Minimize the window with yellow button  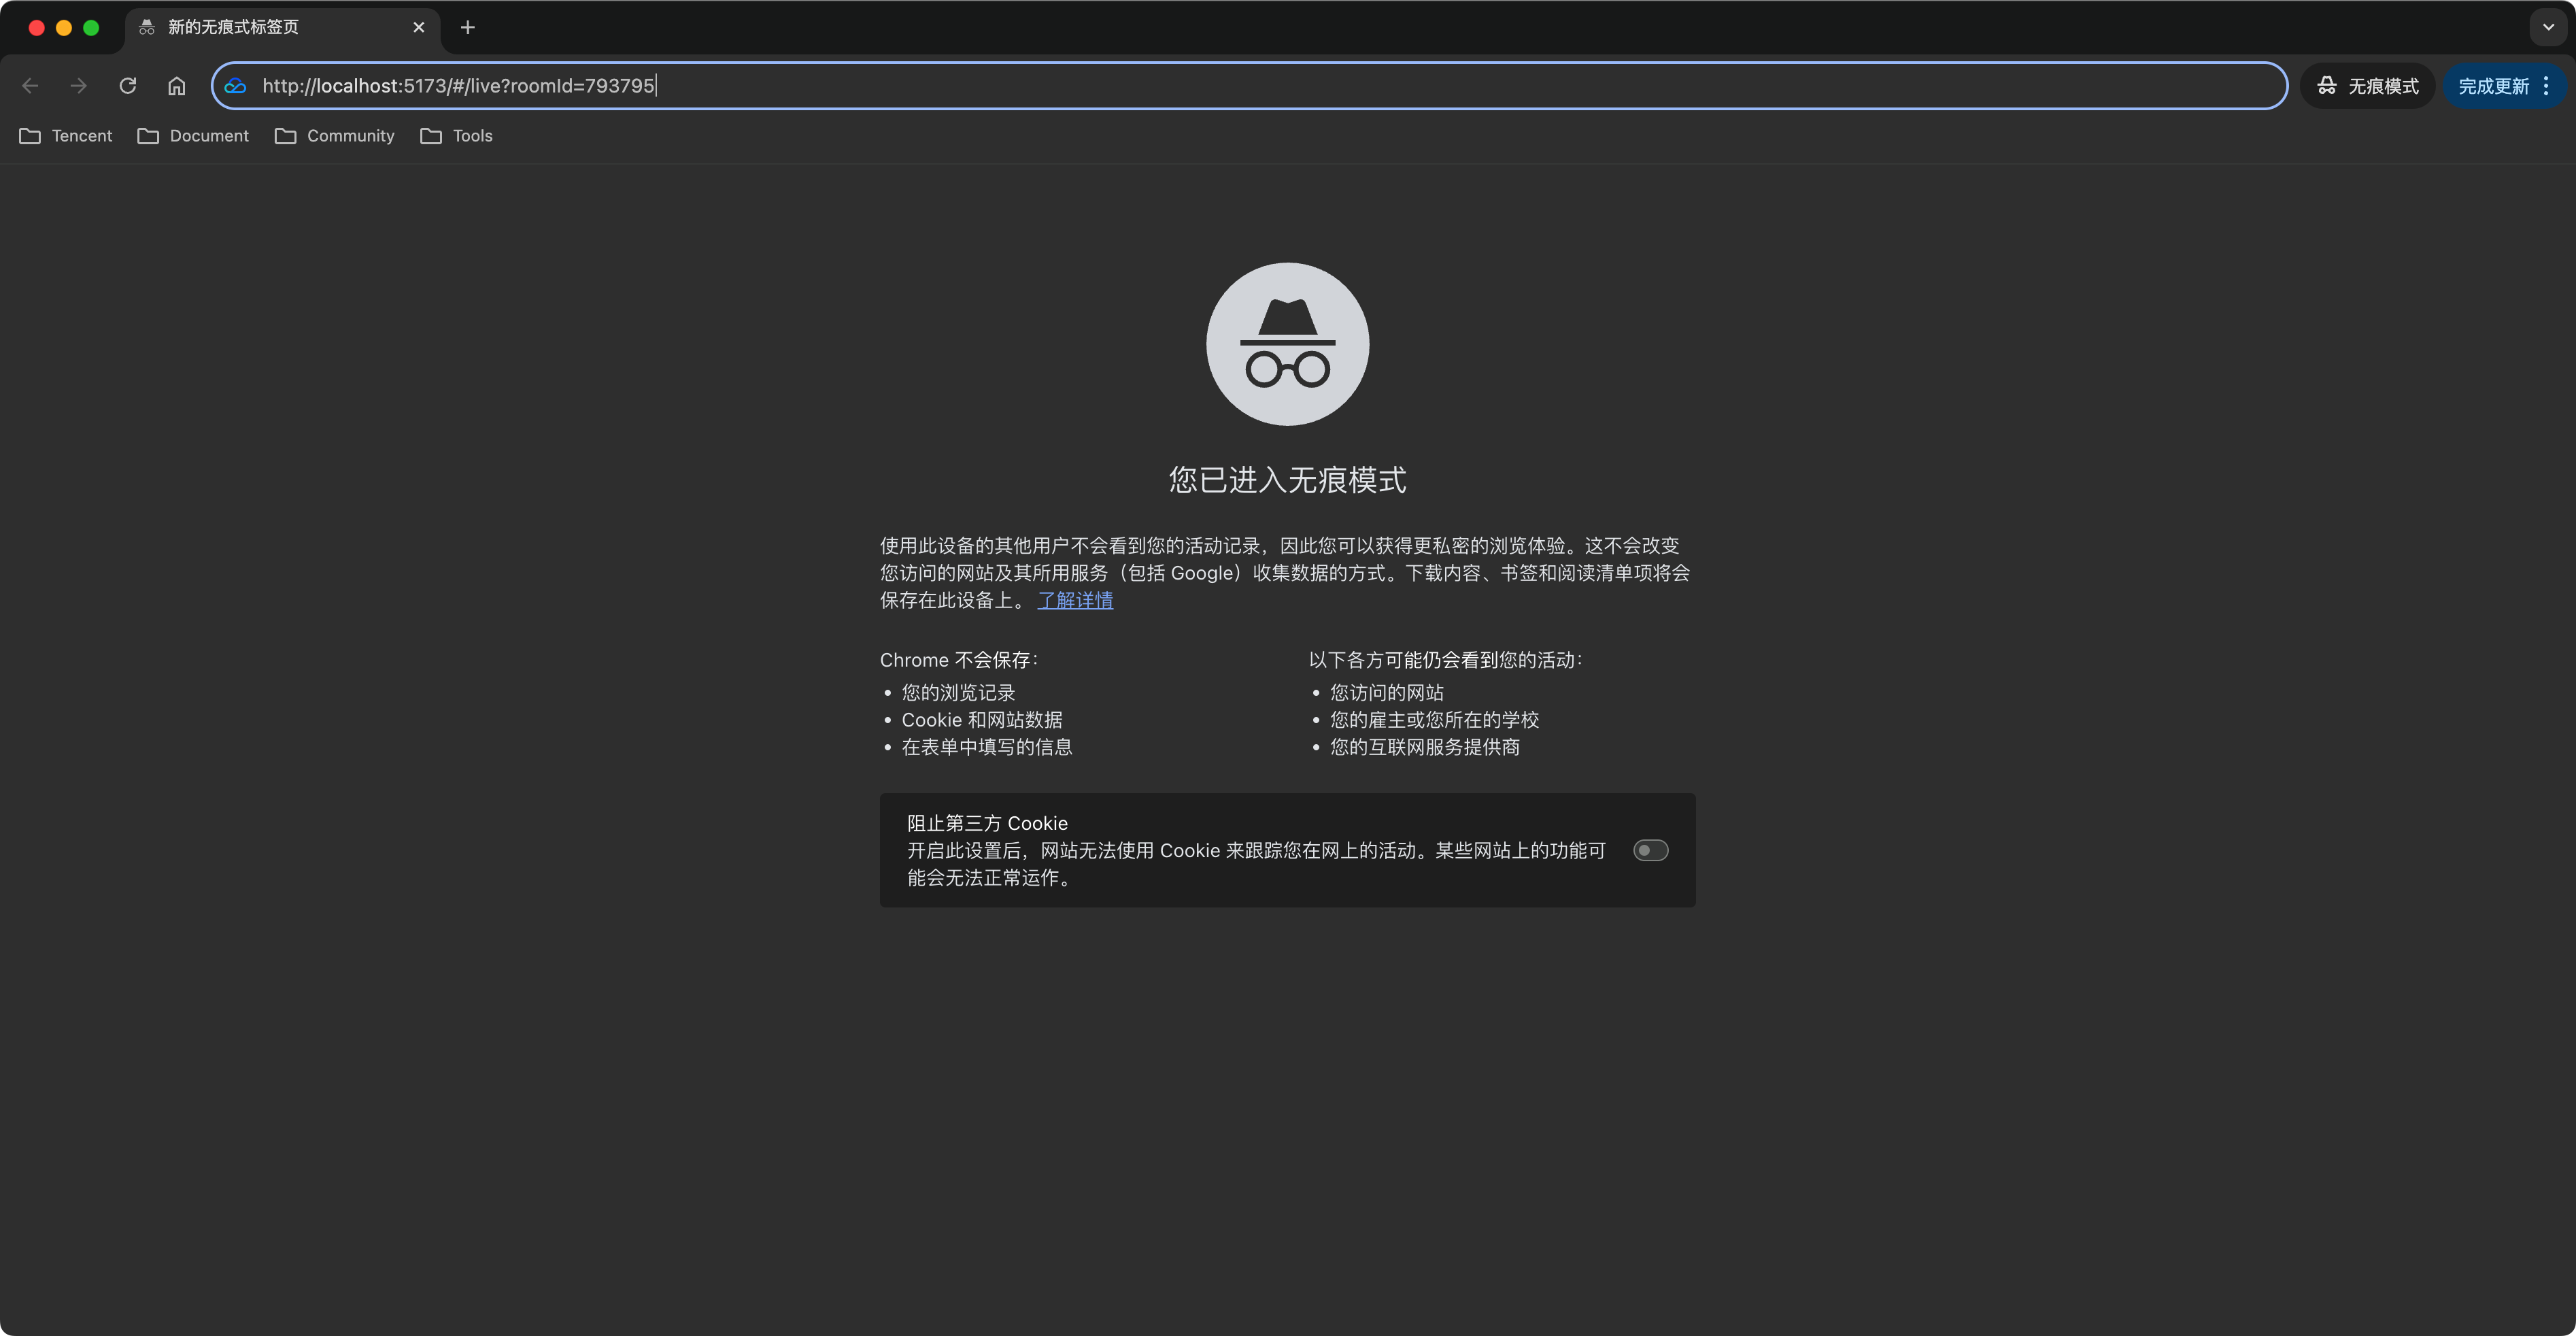pyautogui.click(x=64, y=28)
